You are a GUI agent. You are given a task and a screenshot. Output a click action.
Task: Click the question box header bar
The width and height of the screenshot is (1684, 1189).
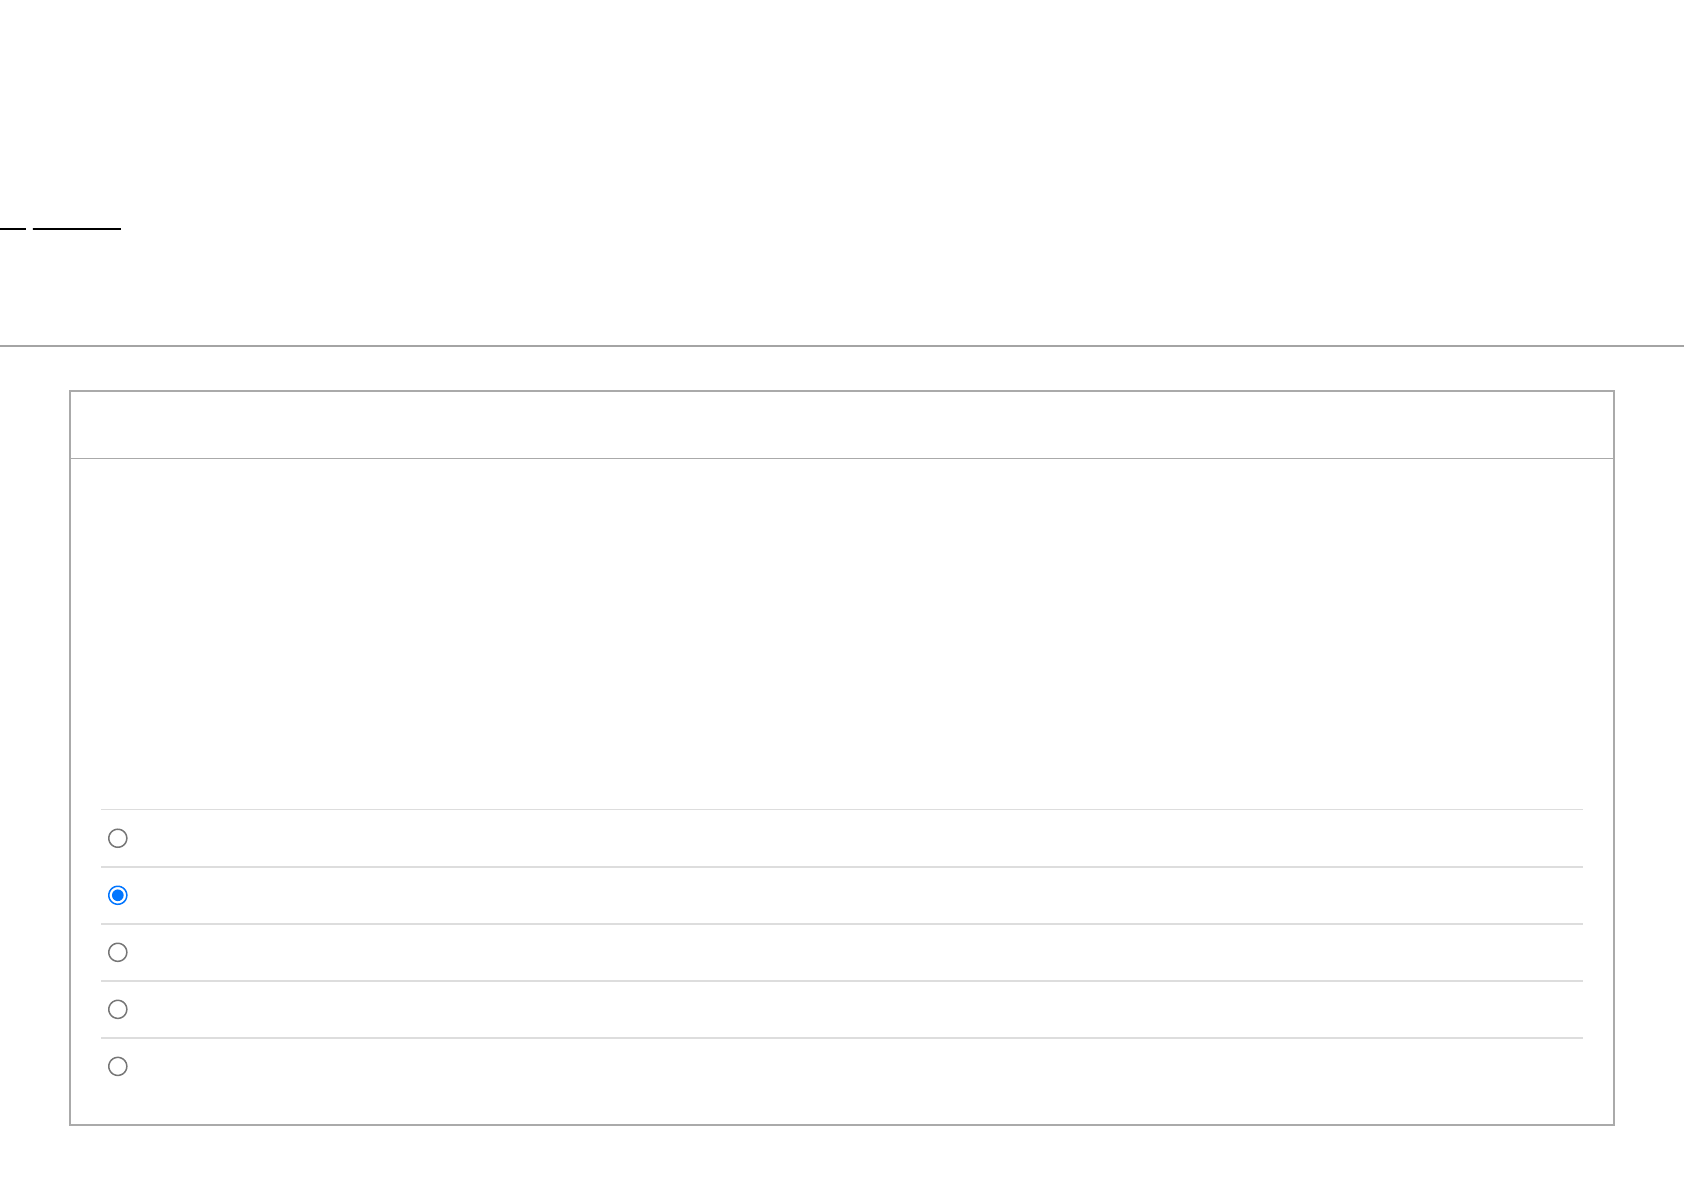[841, 425]
